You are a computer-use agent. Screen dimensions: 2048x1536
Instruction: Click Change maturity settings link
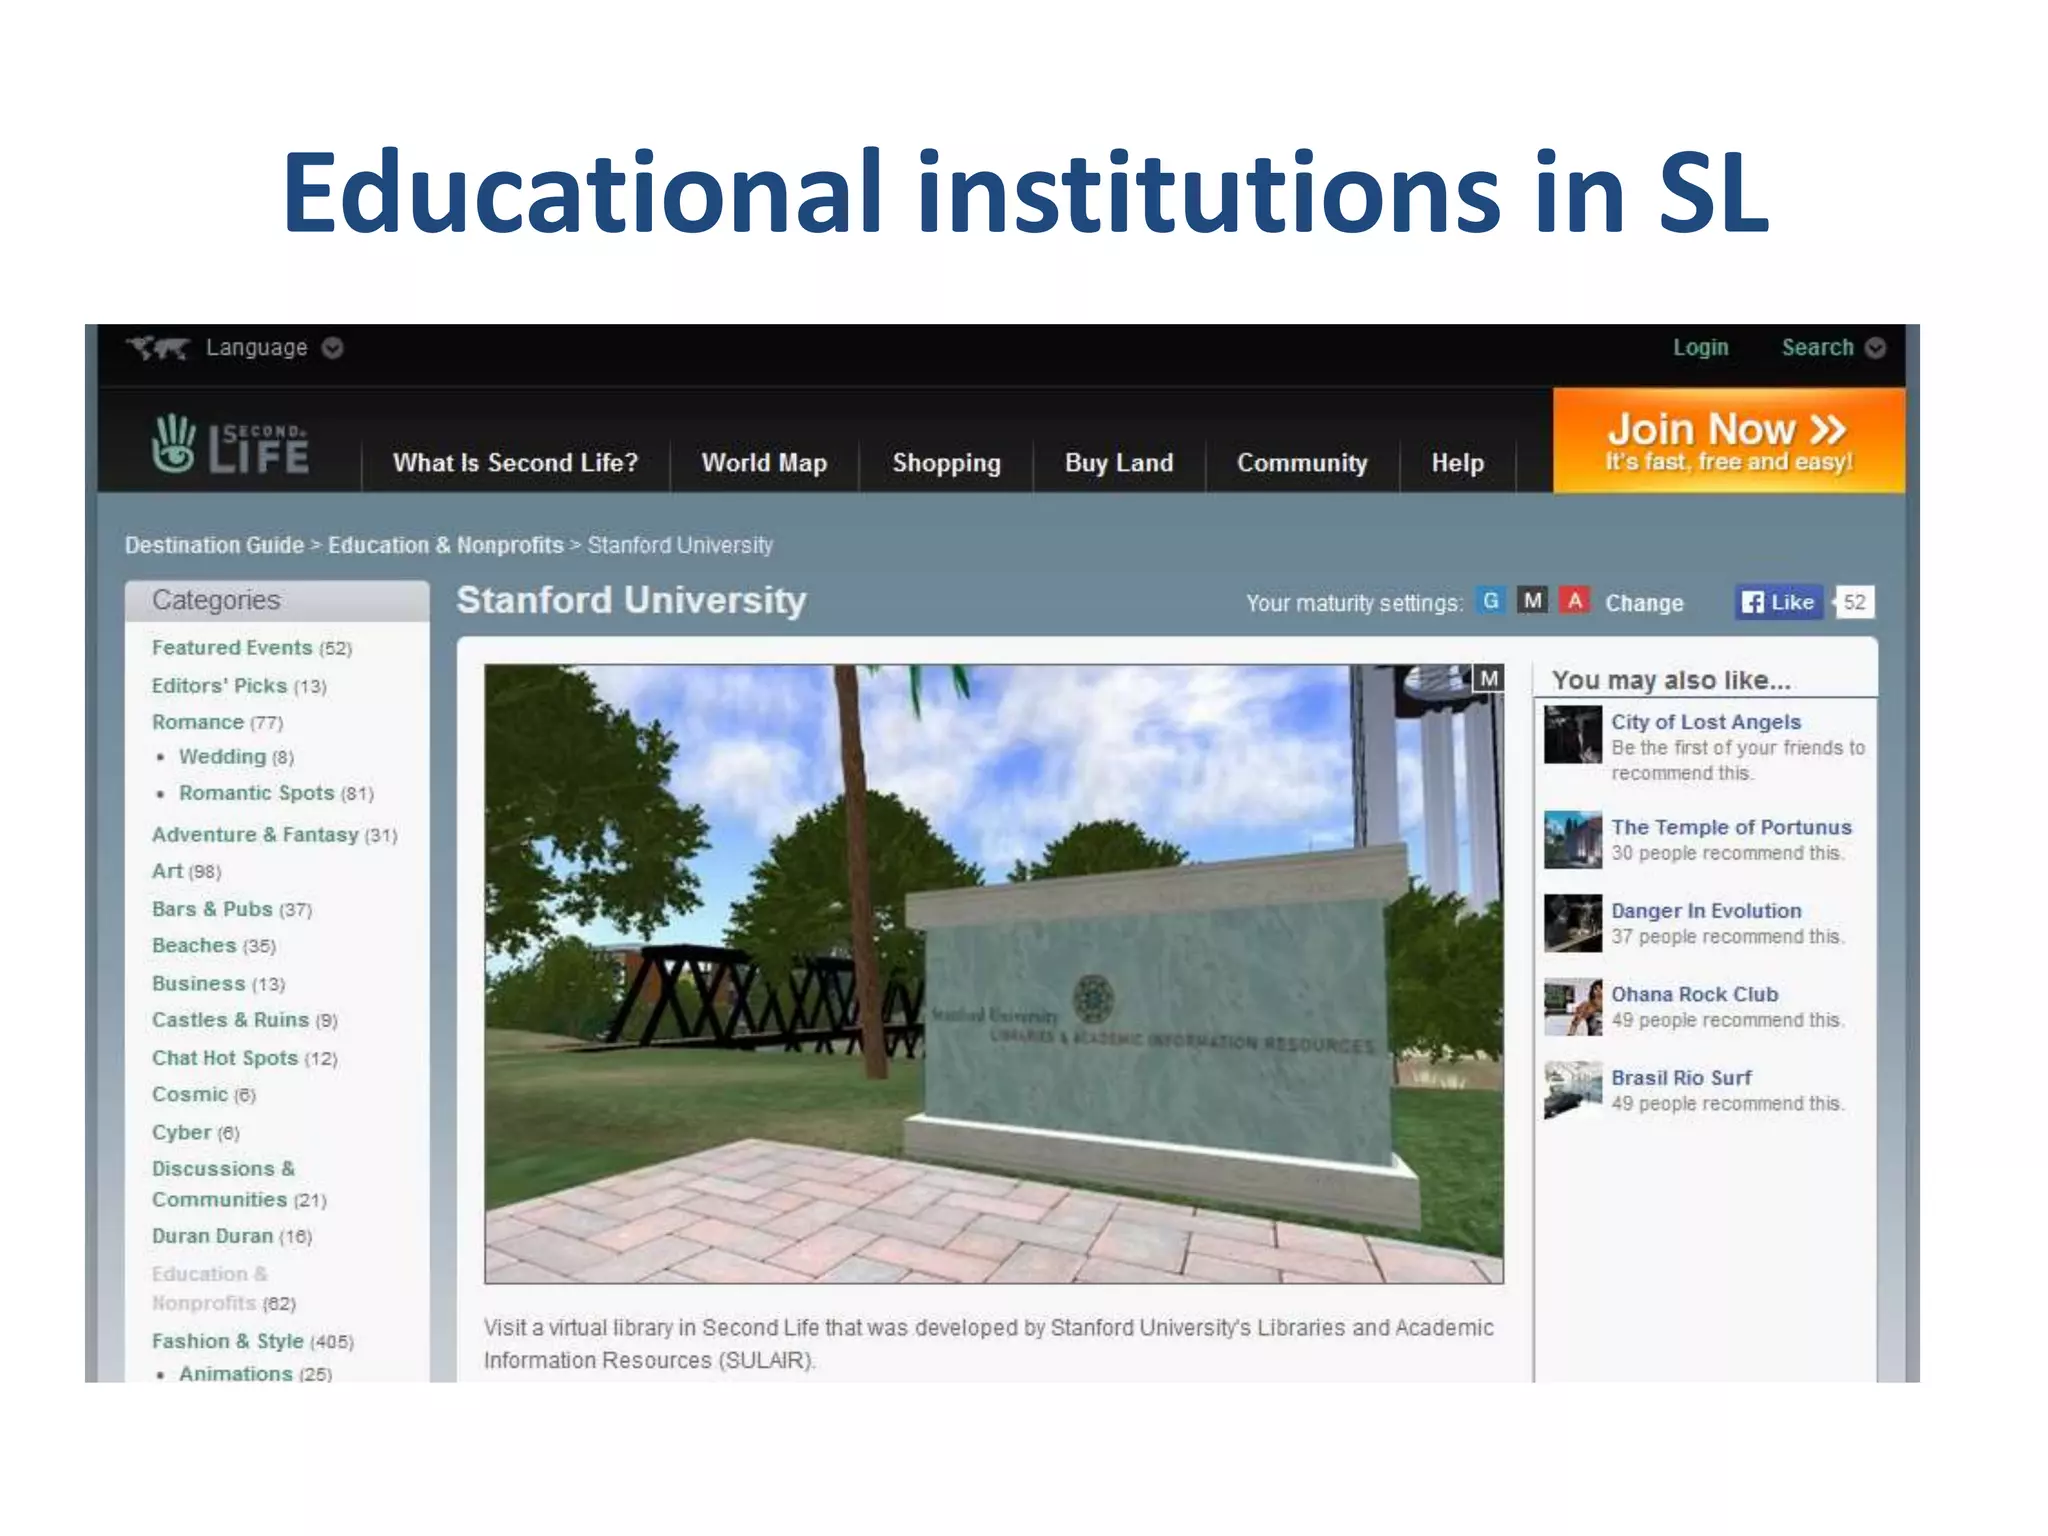pyautogui.click(x=1644, y=603)
